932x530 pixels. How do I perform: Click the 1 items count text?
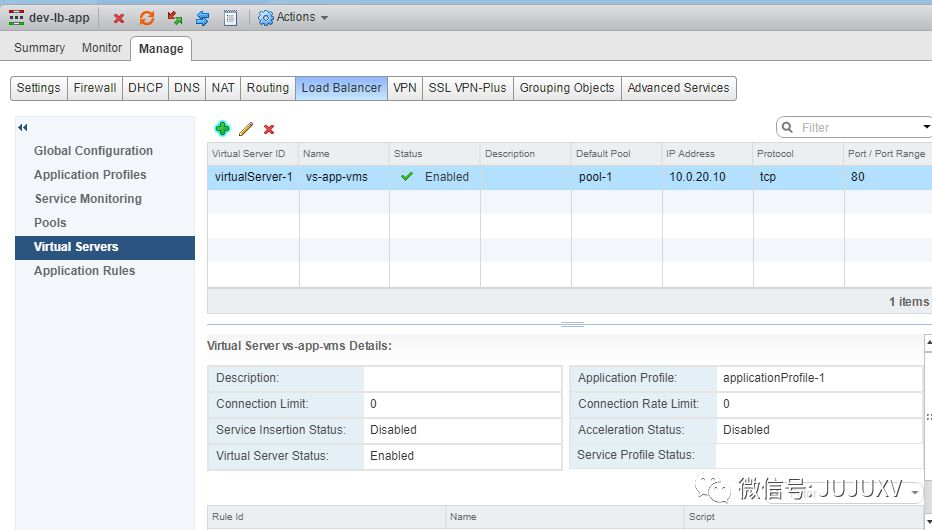coord(909,302)
